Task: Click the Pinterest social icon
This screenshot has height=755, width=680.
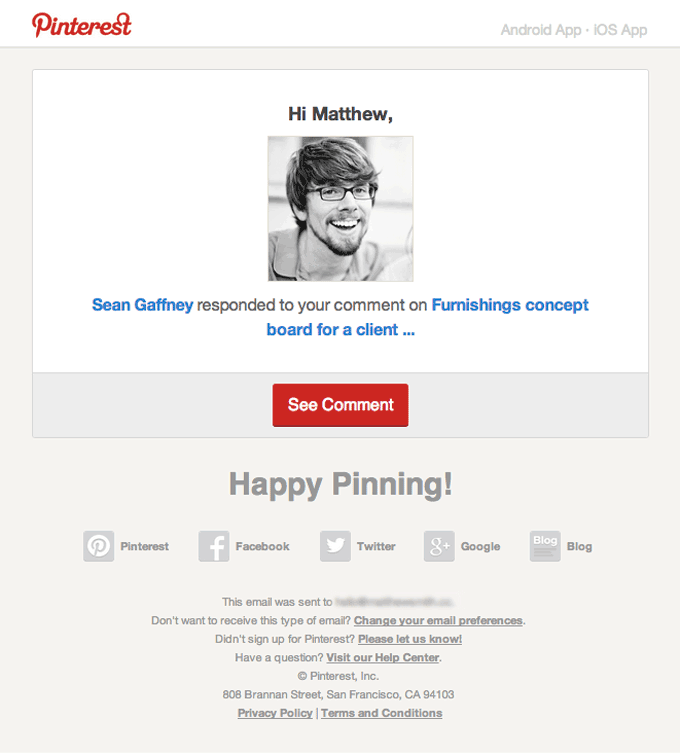Action: pos(99,546)
